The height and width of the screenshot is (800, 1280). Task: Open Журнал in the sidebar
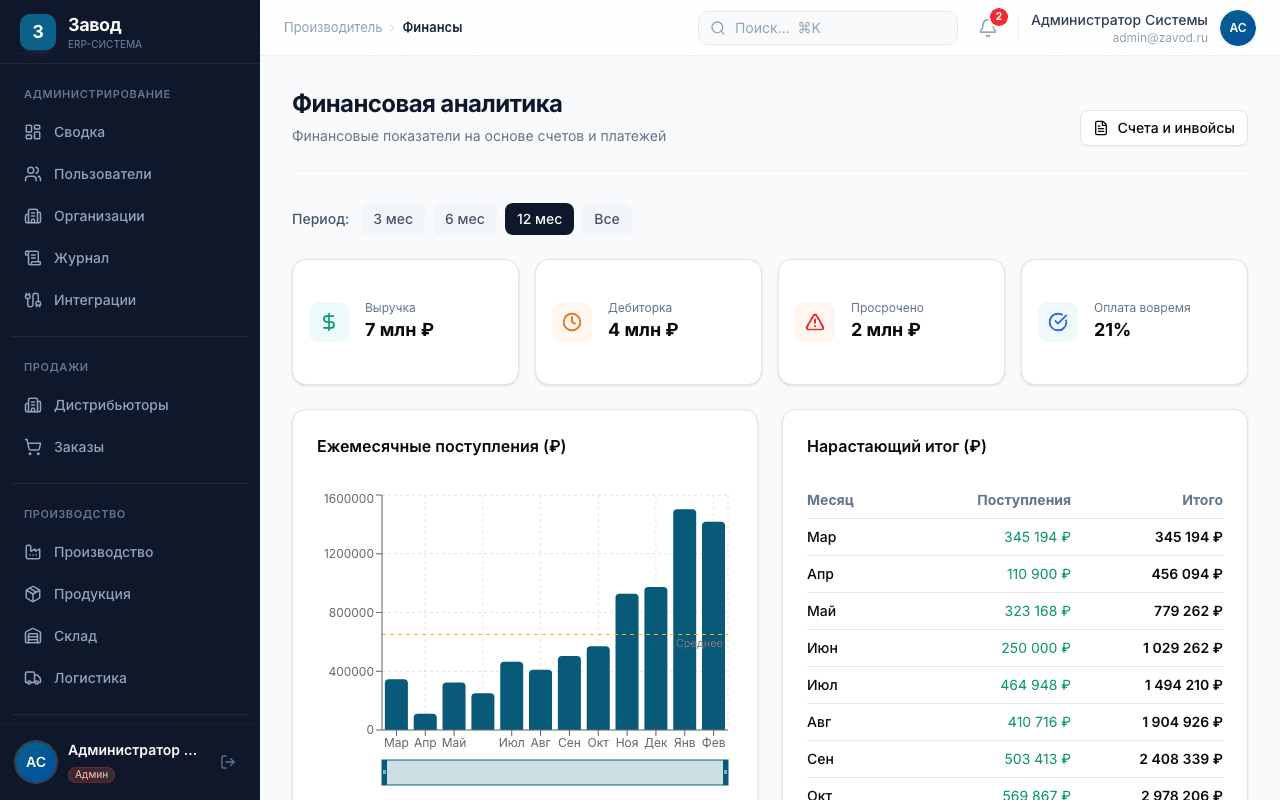coord(81,258)
